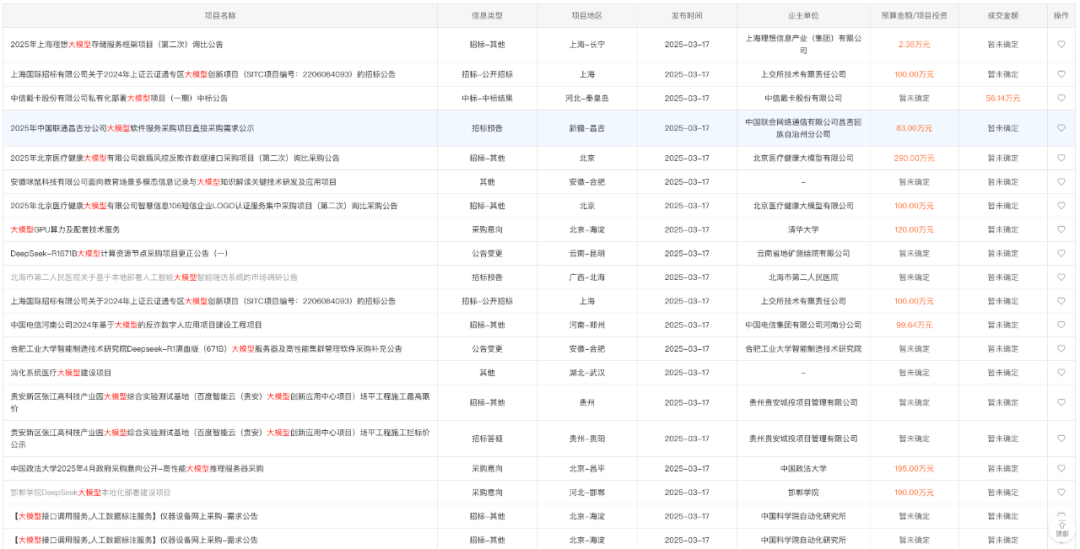Click the owner cell 清华大学
This screenshot has width=1080, height=549.
[803, 229]
